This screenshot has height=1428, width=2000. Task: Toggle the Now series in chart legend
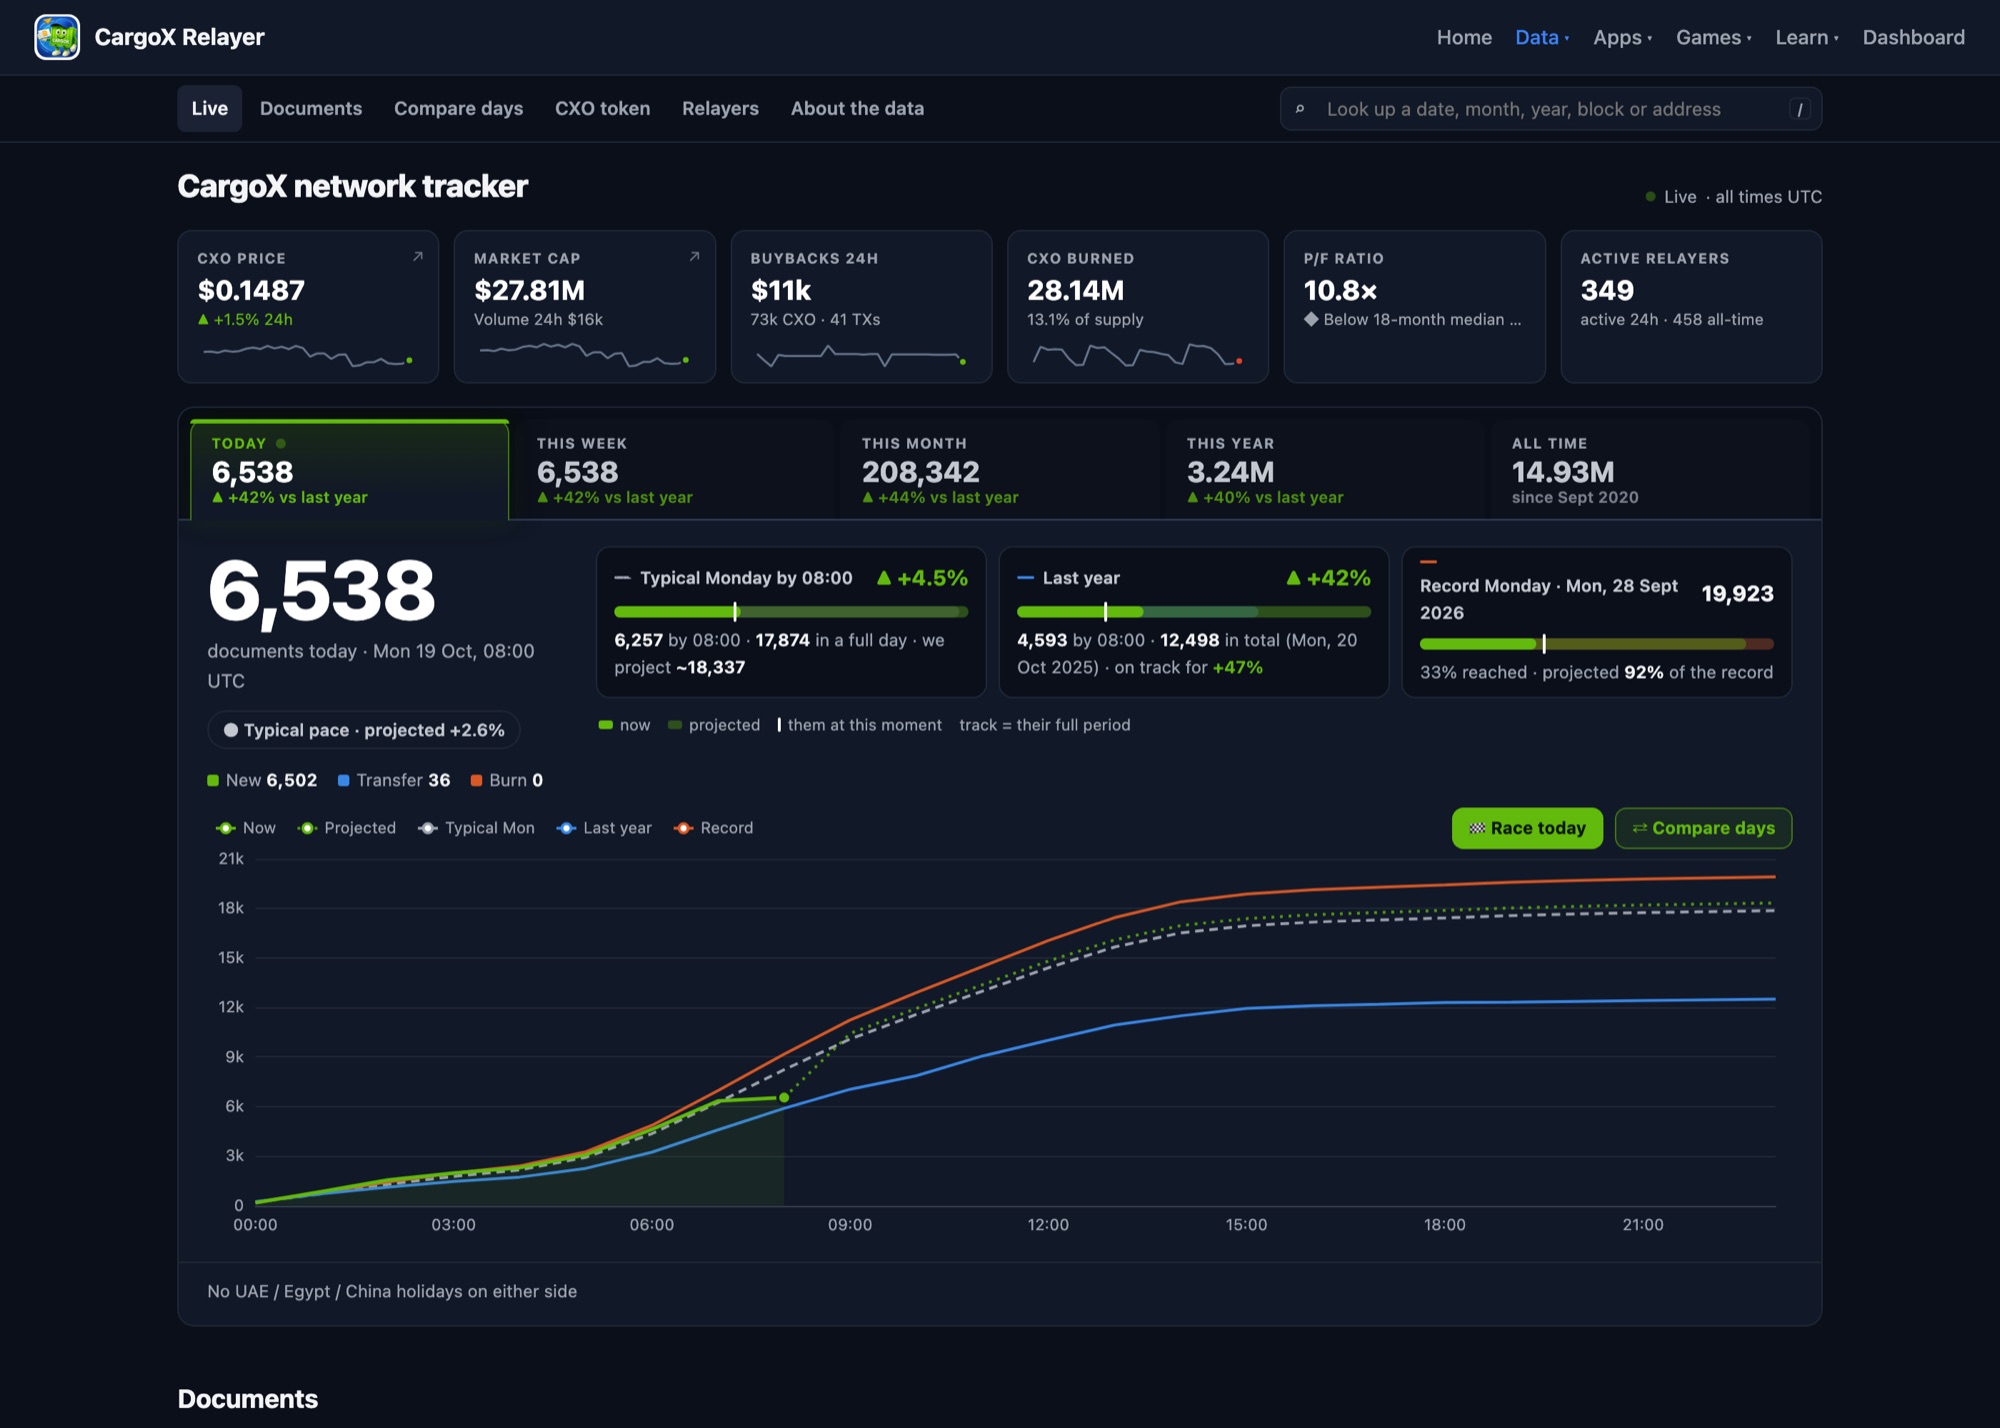coord(246,828)
